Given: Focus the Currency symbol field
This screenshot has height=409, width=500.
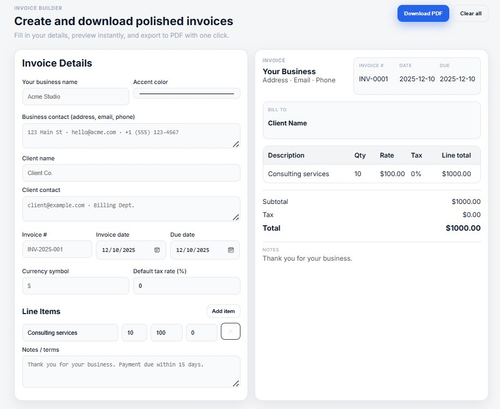Looking at the screenshot, I should (76, 286).
